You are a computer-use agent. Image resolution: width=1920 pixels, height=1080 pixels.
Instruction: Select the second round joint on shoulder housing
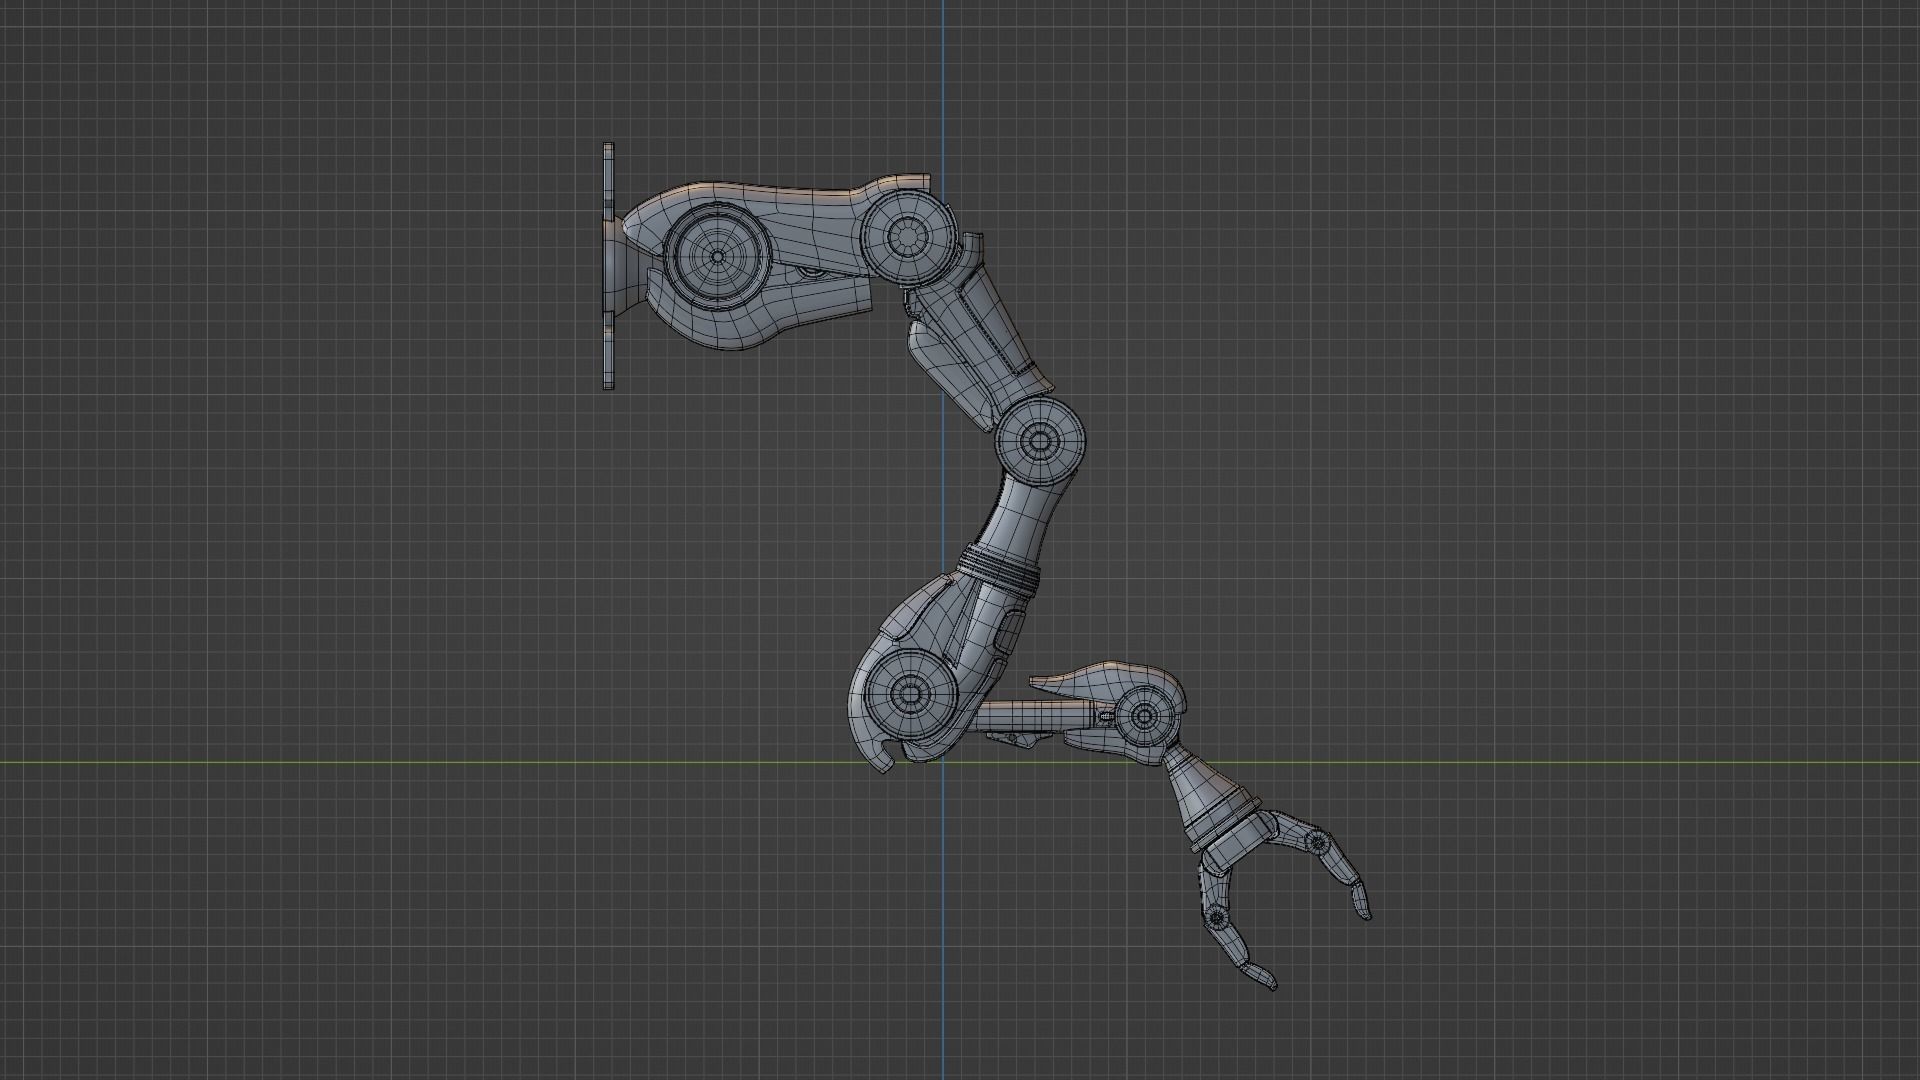click(906, 235)
